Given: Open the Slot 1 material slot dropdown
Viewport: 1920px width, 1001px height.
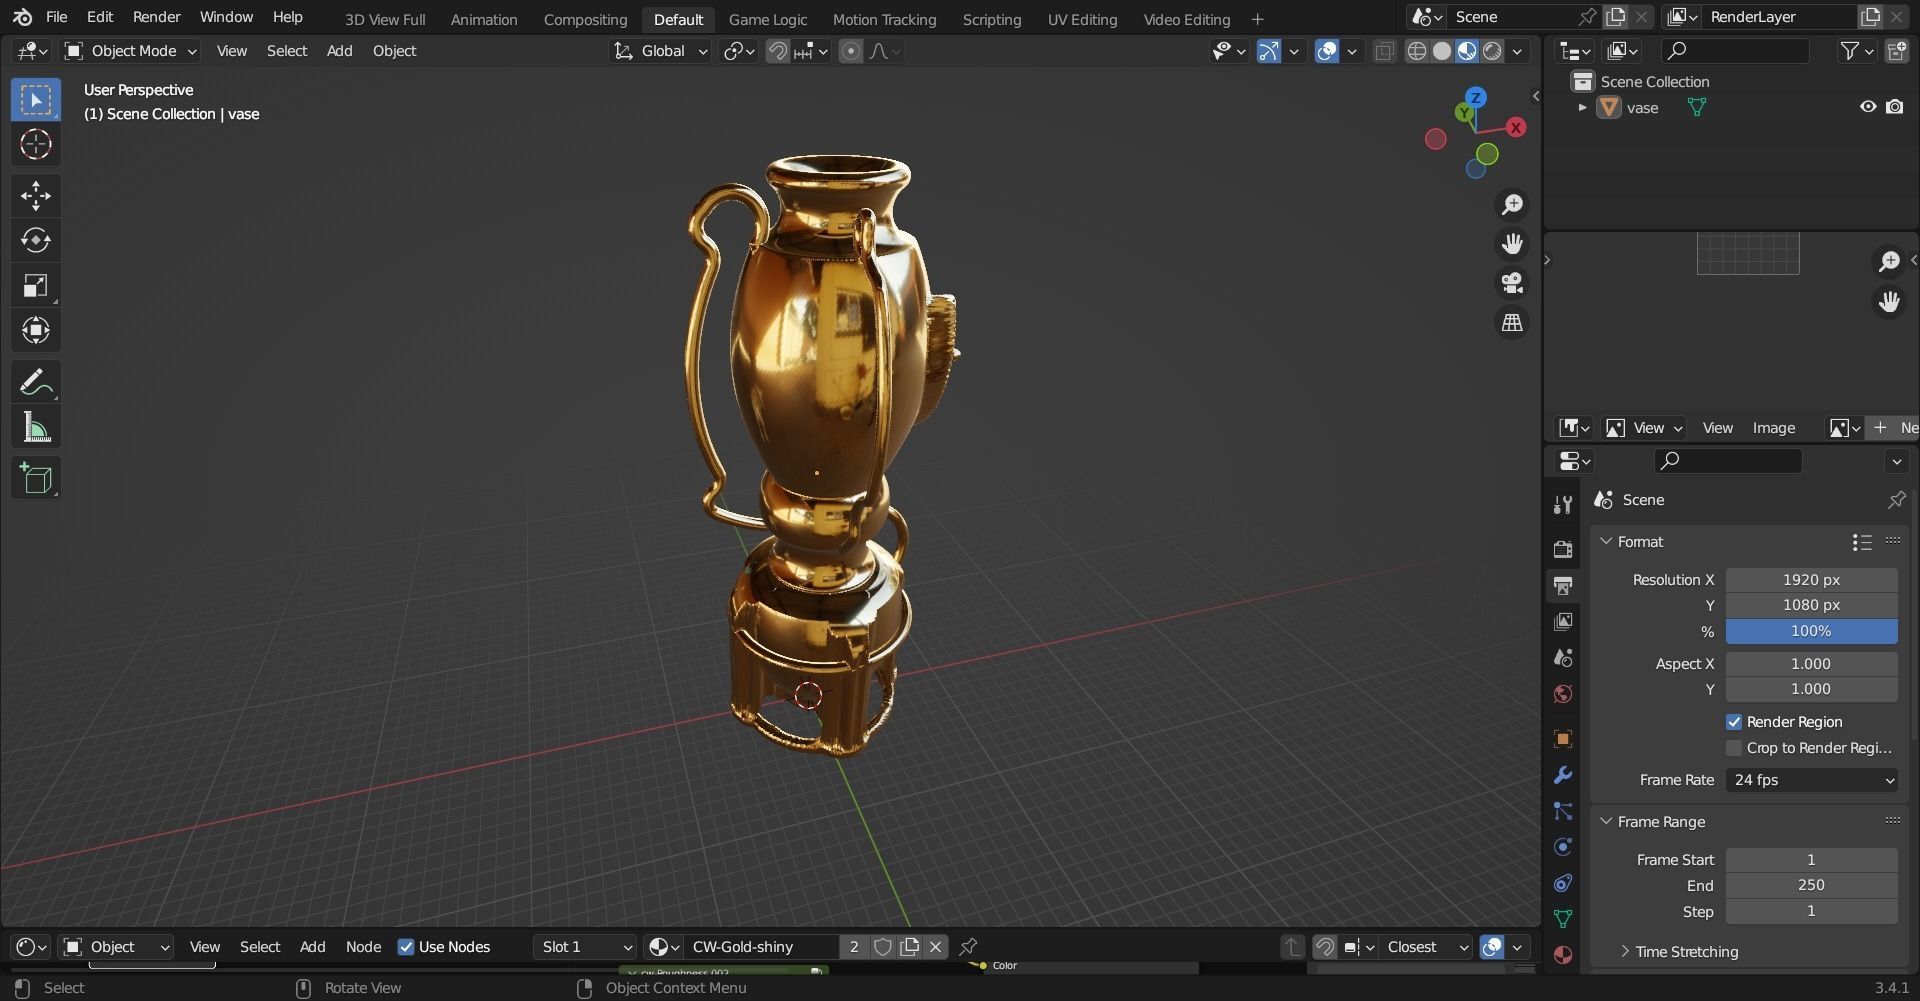Looking at the screenshot, I should click(585, 947).
